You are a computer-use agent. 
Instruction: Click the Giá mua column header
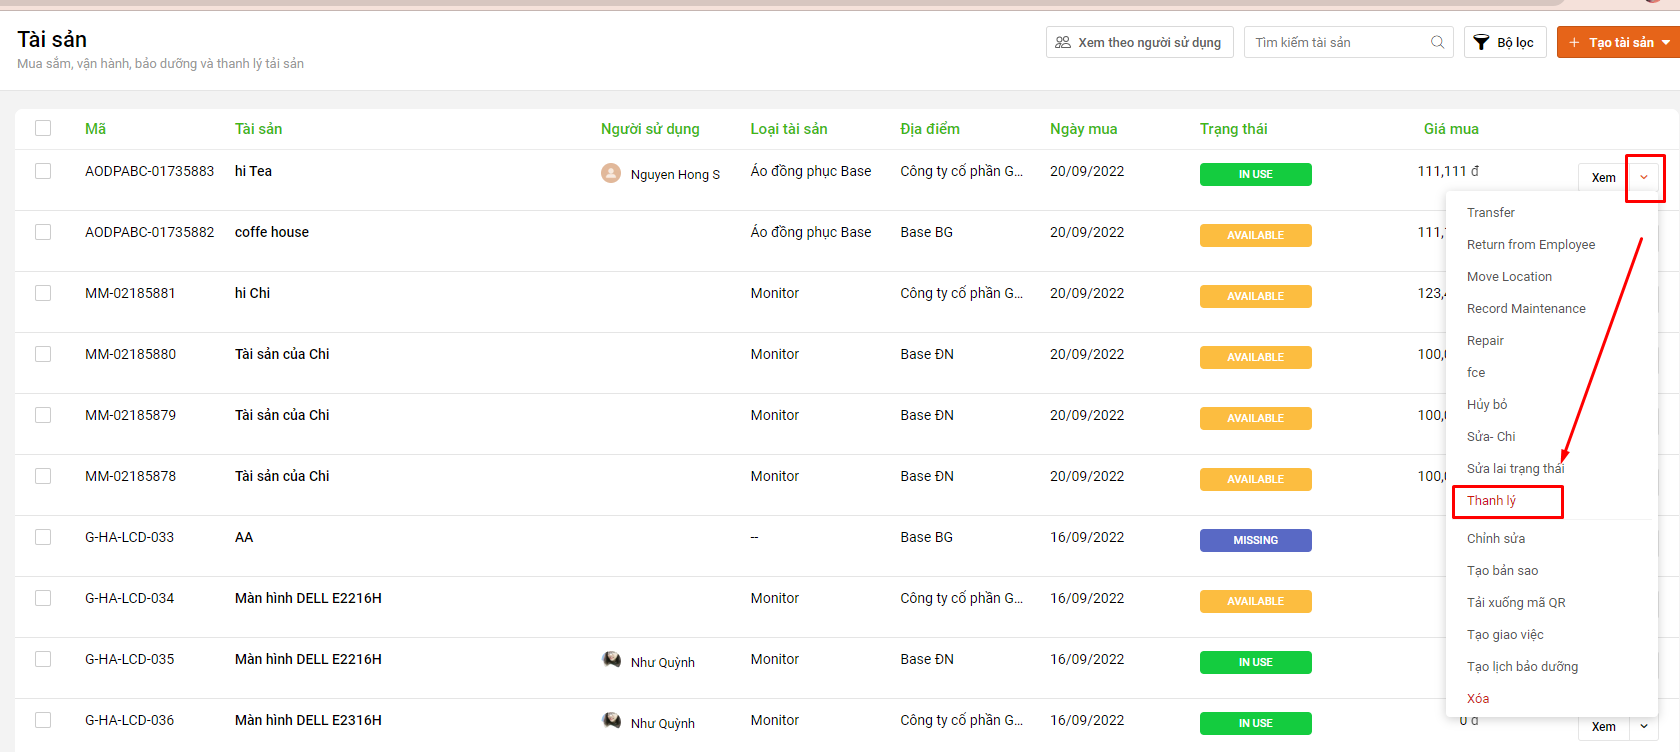pos(1451,129)
